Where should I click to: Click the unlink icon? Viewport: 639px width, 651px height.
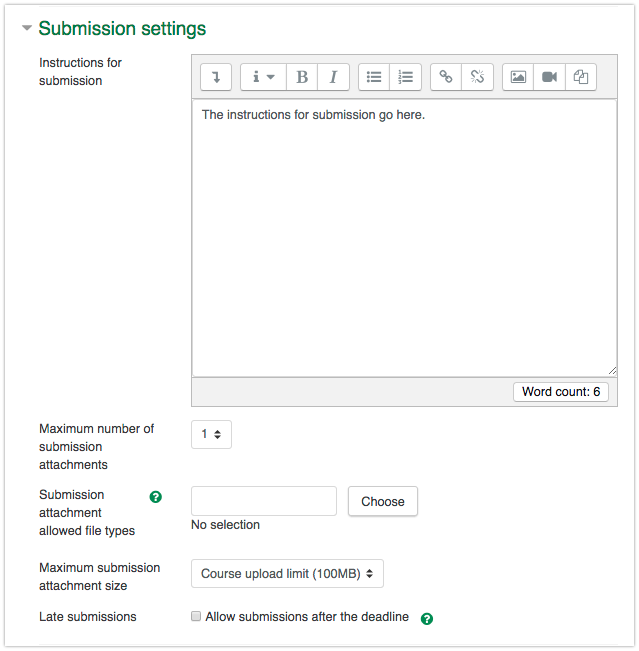pos(477,77)
